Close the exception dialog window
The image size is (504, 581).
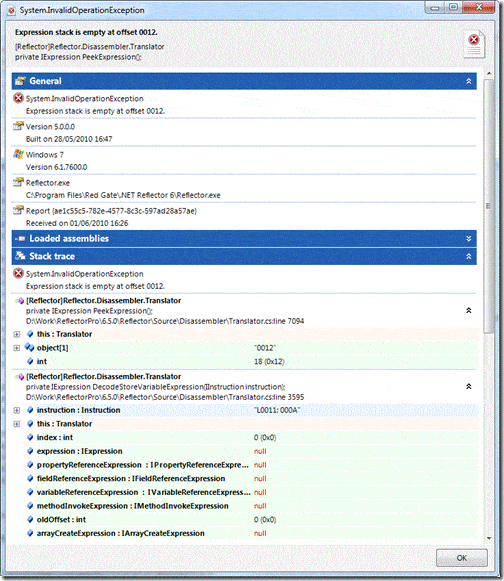[478, 7]
